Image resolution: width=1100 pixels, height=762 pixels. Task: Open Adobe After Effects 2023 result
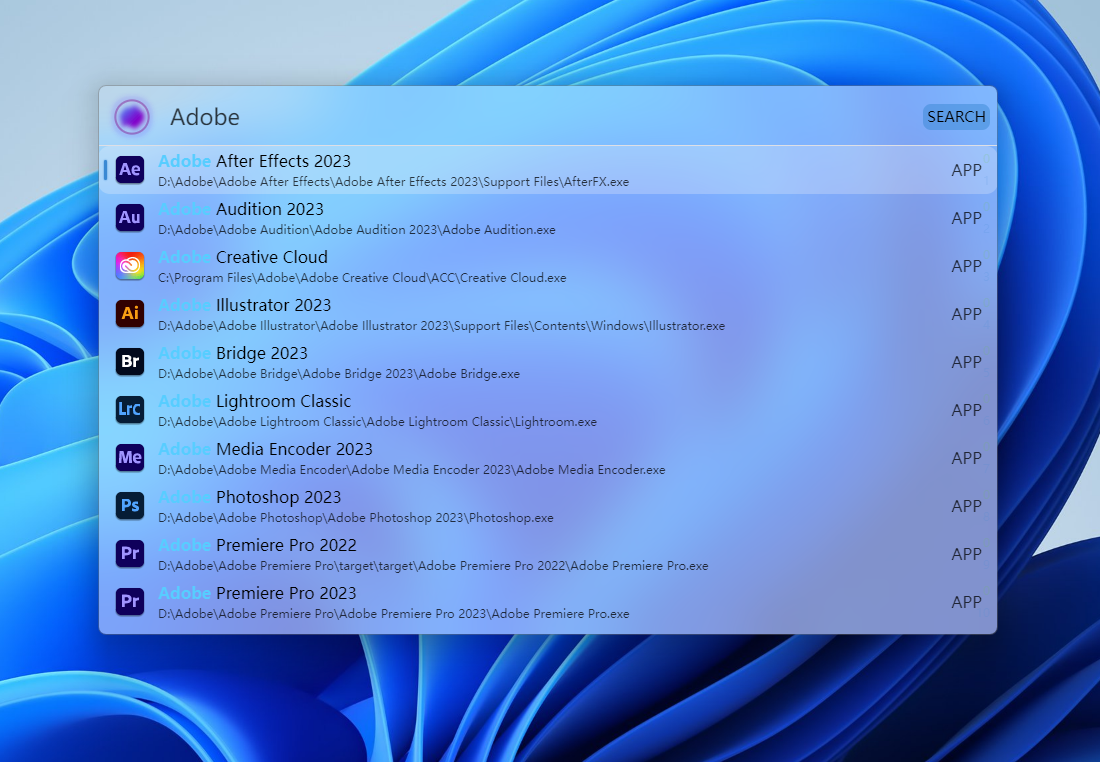(x=548, y=170)
